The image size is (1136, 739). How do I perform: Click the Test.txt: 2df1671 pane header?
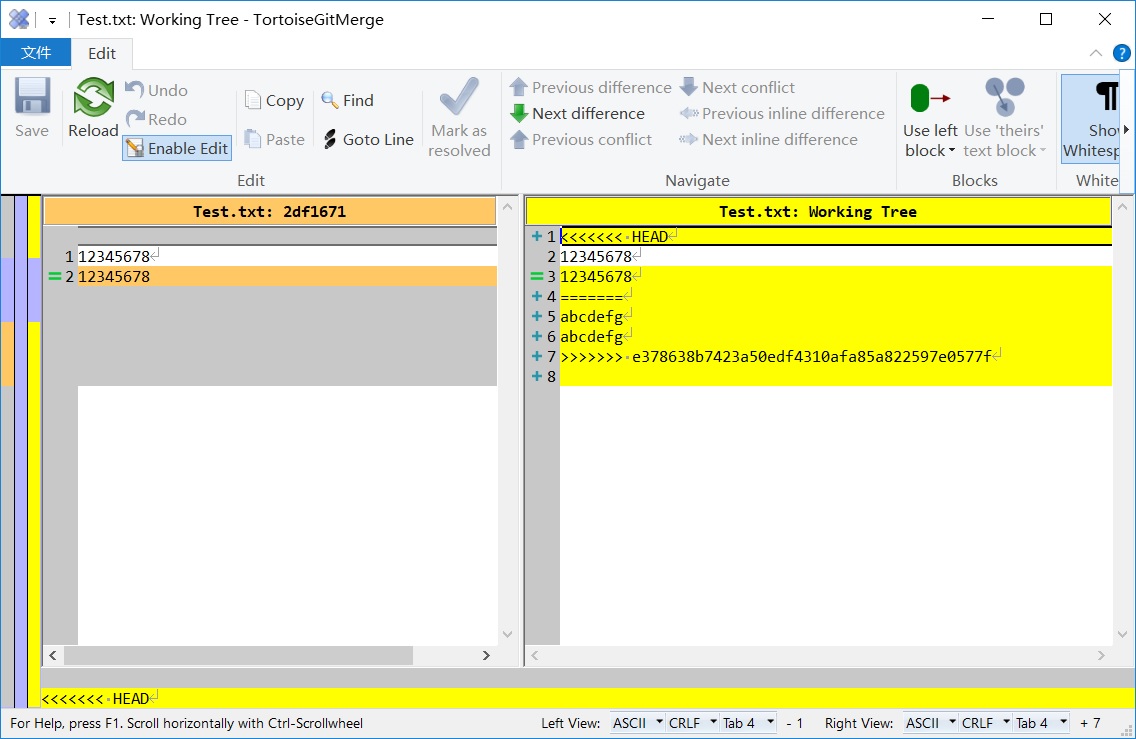pos(270,212)
